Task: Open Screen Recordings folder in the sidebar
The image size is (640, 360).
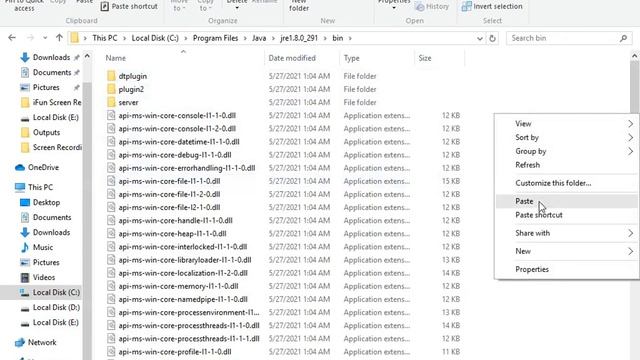Action: coord(57,147)
